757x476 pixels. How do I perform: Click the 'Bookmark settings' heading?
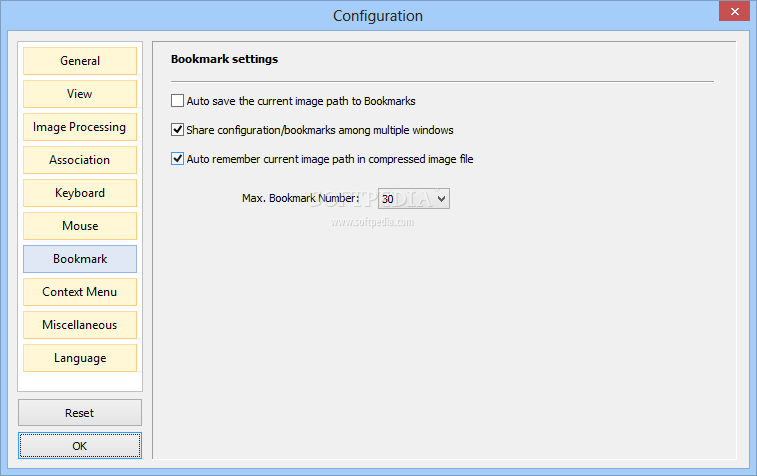click(224, 59)
